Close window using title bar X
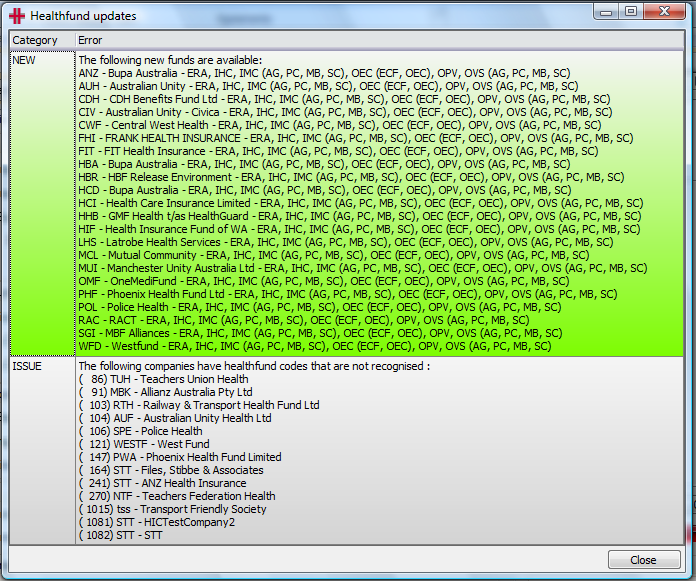The height and width of the screenshot is (581, 696). click(664, 12)
